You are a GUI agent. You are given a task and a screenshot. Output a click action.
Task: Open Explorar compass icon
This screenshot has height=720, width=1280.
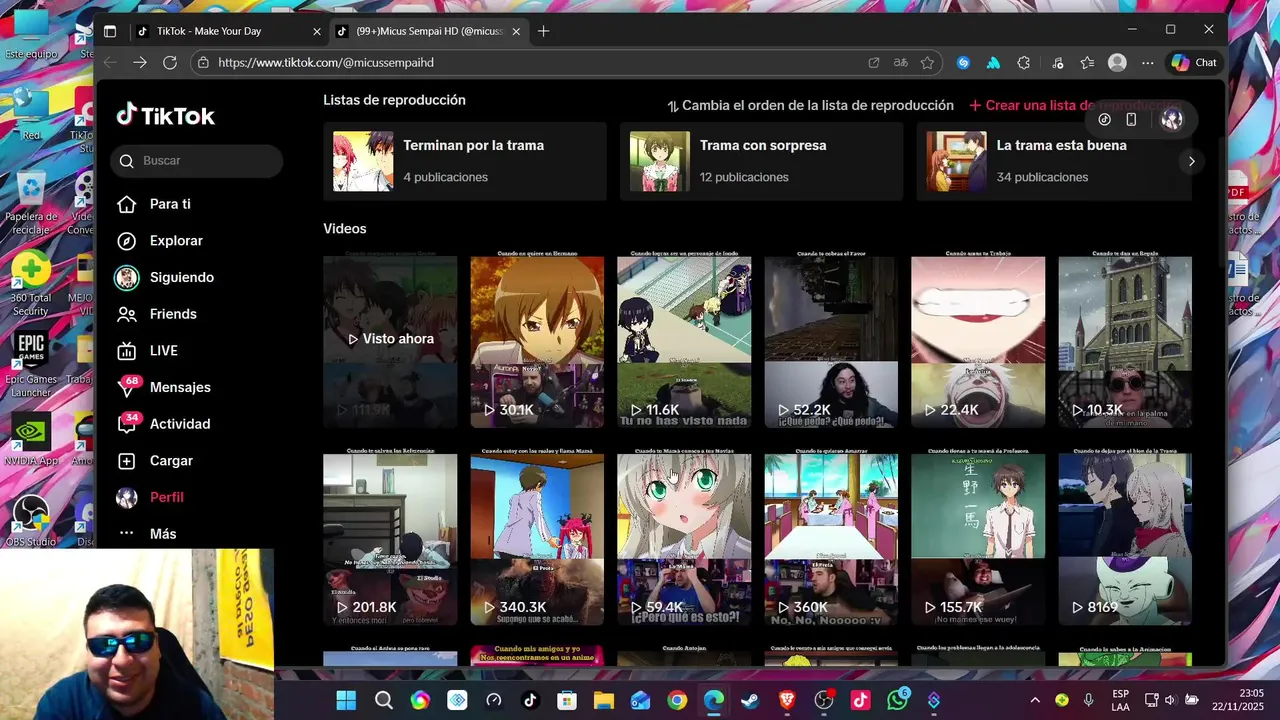pos(126,241)
